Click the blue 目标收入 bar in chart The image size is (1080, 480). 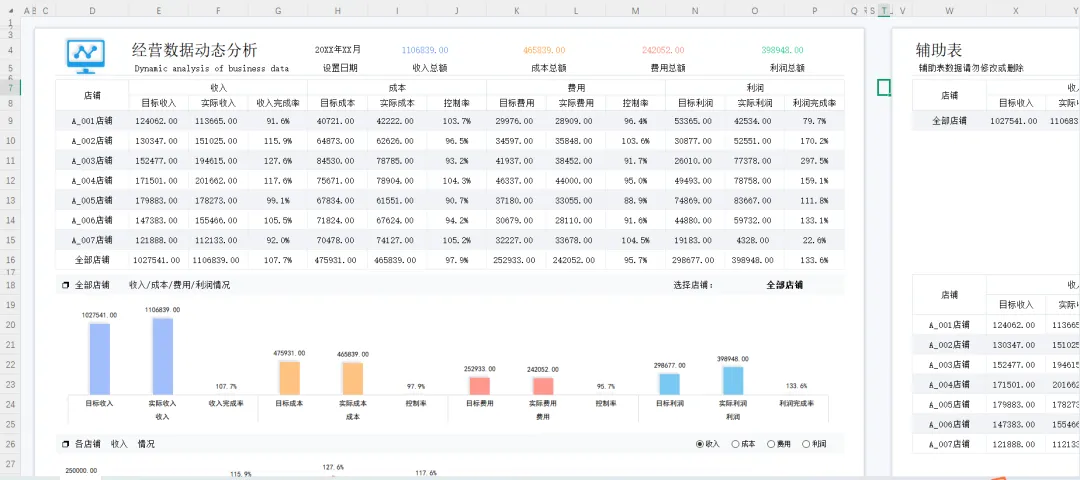(x=100, y=359)
